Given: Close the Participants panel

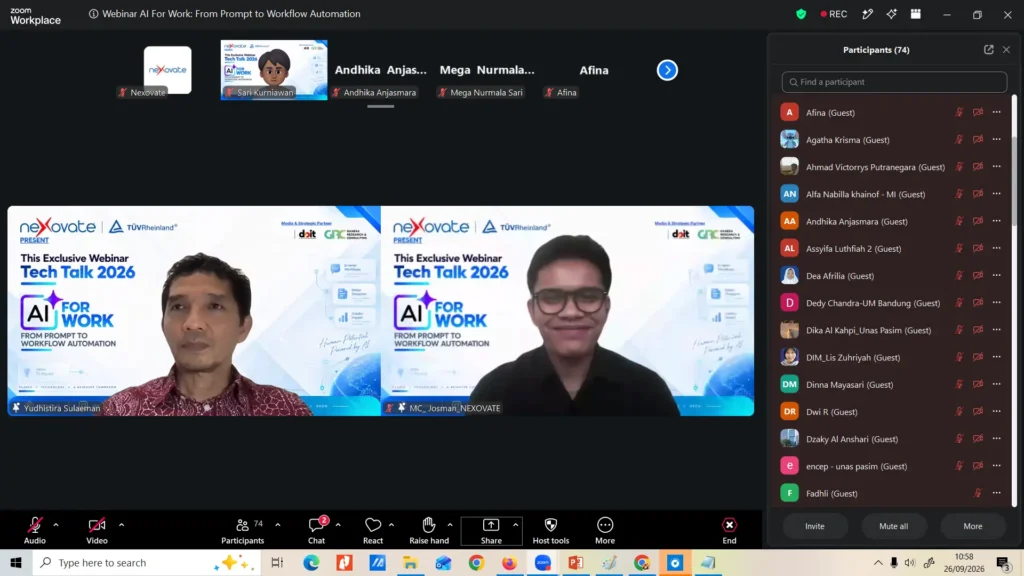Looking at the screenshot, I should (1006, 50).
